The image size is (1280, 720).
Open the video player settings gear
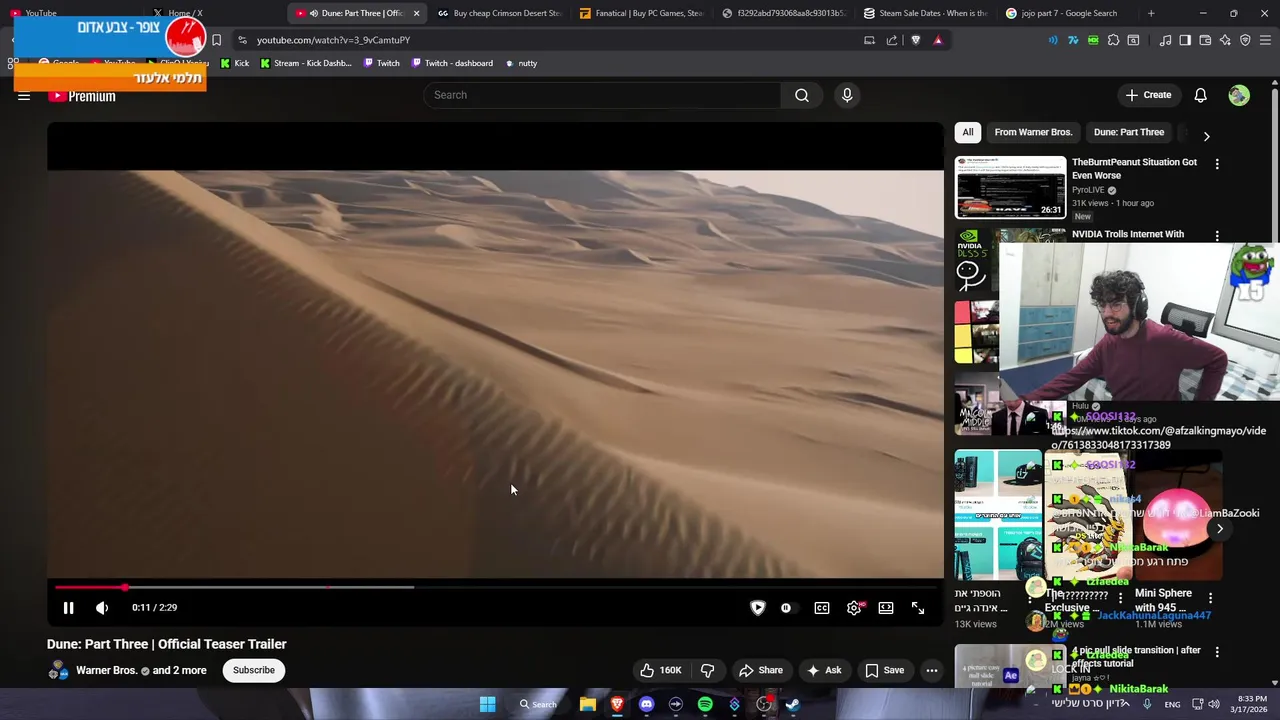pos(854,607)
